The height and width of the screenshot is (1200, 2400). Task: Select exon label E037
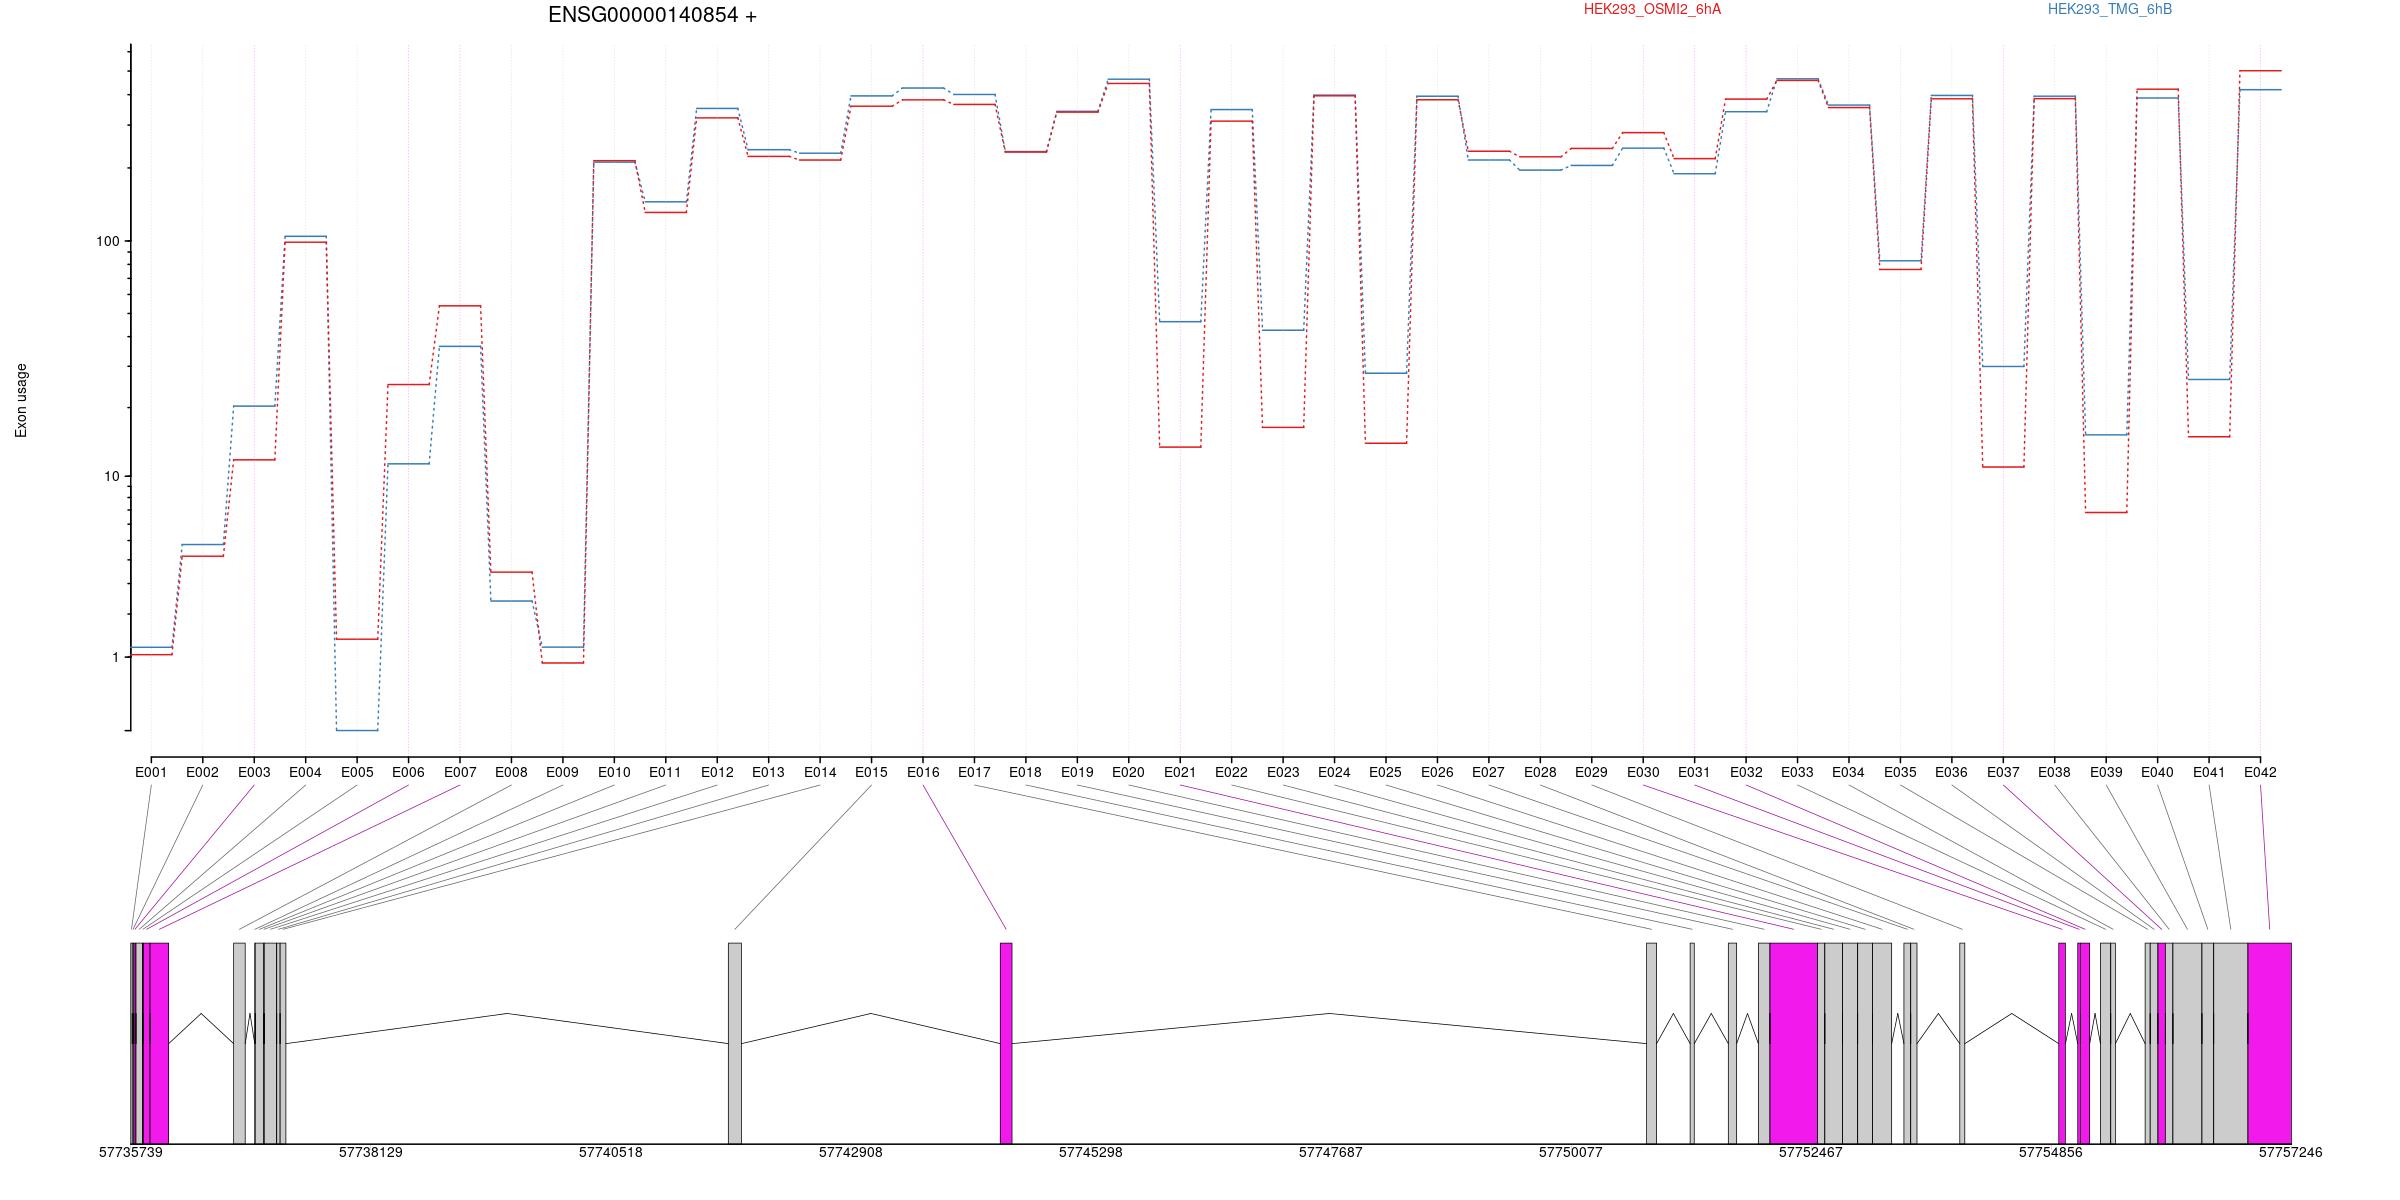pos(2003,772)
